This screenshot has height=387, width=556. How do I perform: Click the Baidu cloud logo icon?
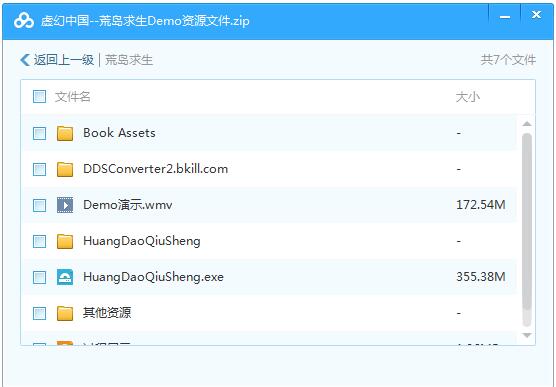pos(24,21)
